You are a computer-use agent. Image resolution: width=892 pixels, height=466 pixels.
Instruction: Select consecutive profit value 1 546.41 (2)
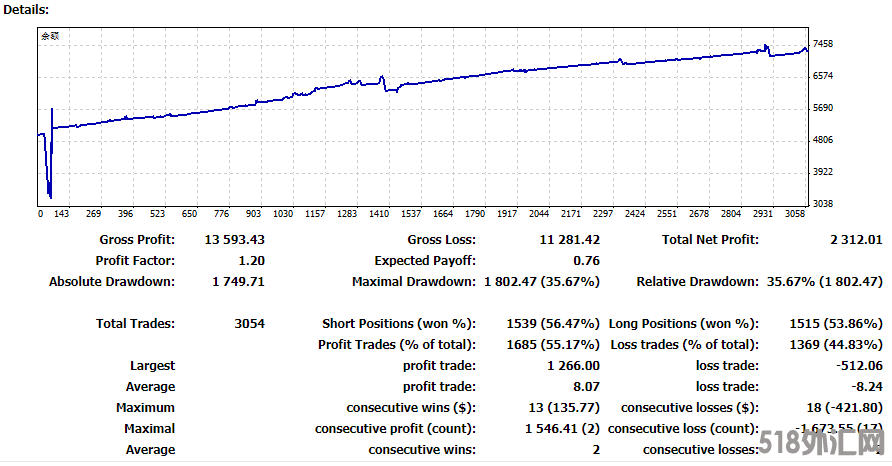click(562, 429)
